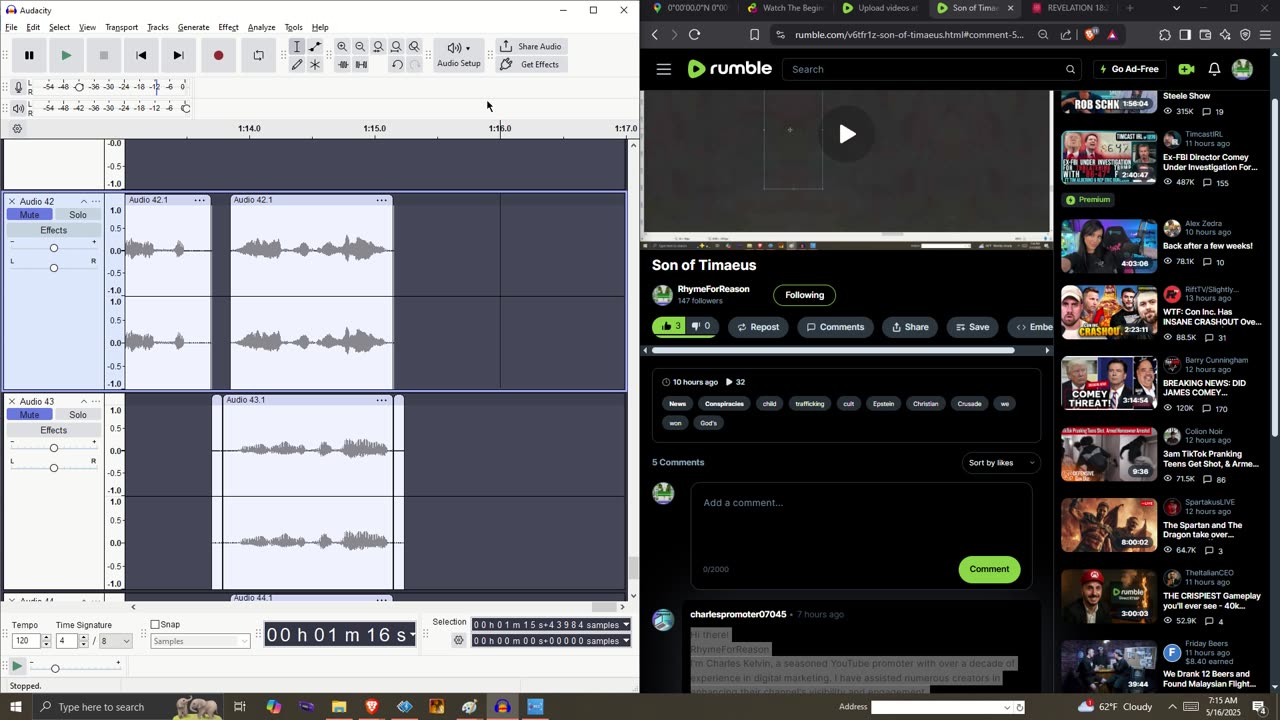Viewport: 1280px width, 720px height.
Task: Click the Zoom Out magnifier icon
Action: point(360,47)
